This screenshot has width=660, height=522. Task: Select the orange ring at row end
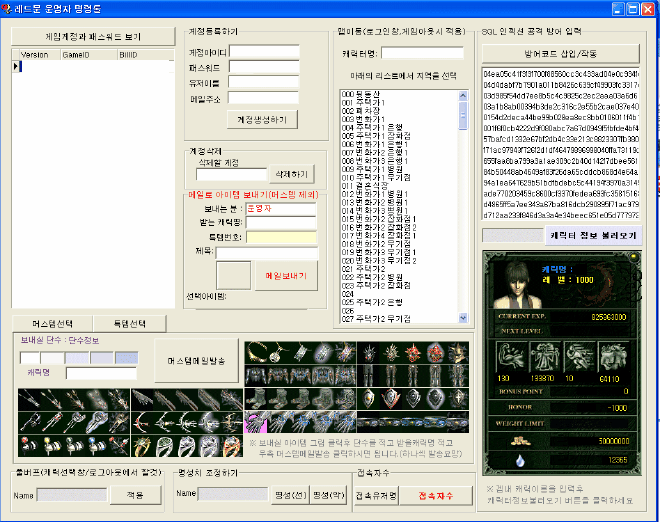pyautogui.click(x=232, y=446)
